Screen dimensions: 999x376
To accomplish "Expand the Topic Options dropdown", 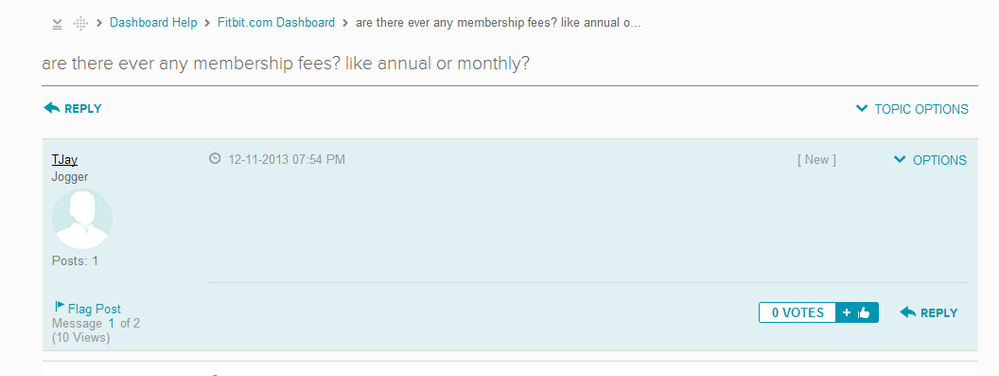I will pyautogui.click(x=912, y=109).
